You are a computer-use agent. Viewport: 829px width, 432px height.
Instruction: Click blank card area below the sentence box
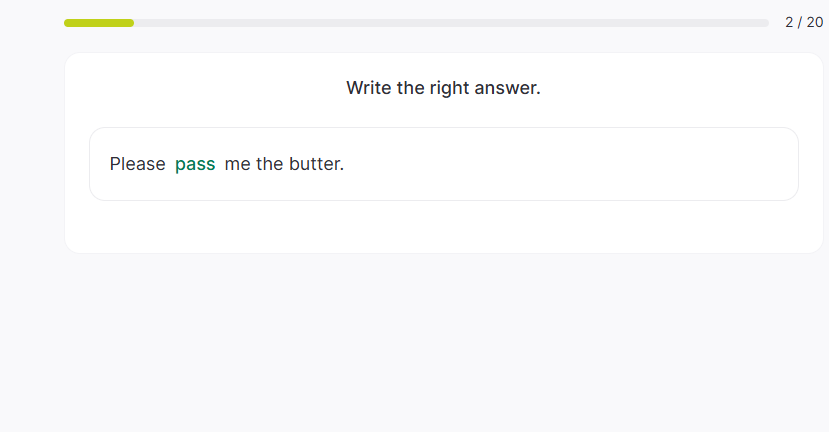point(443,227)
